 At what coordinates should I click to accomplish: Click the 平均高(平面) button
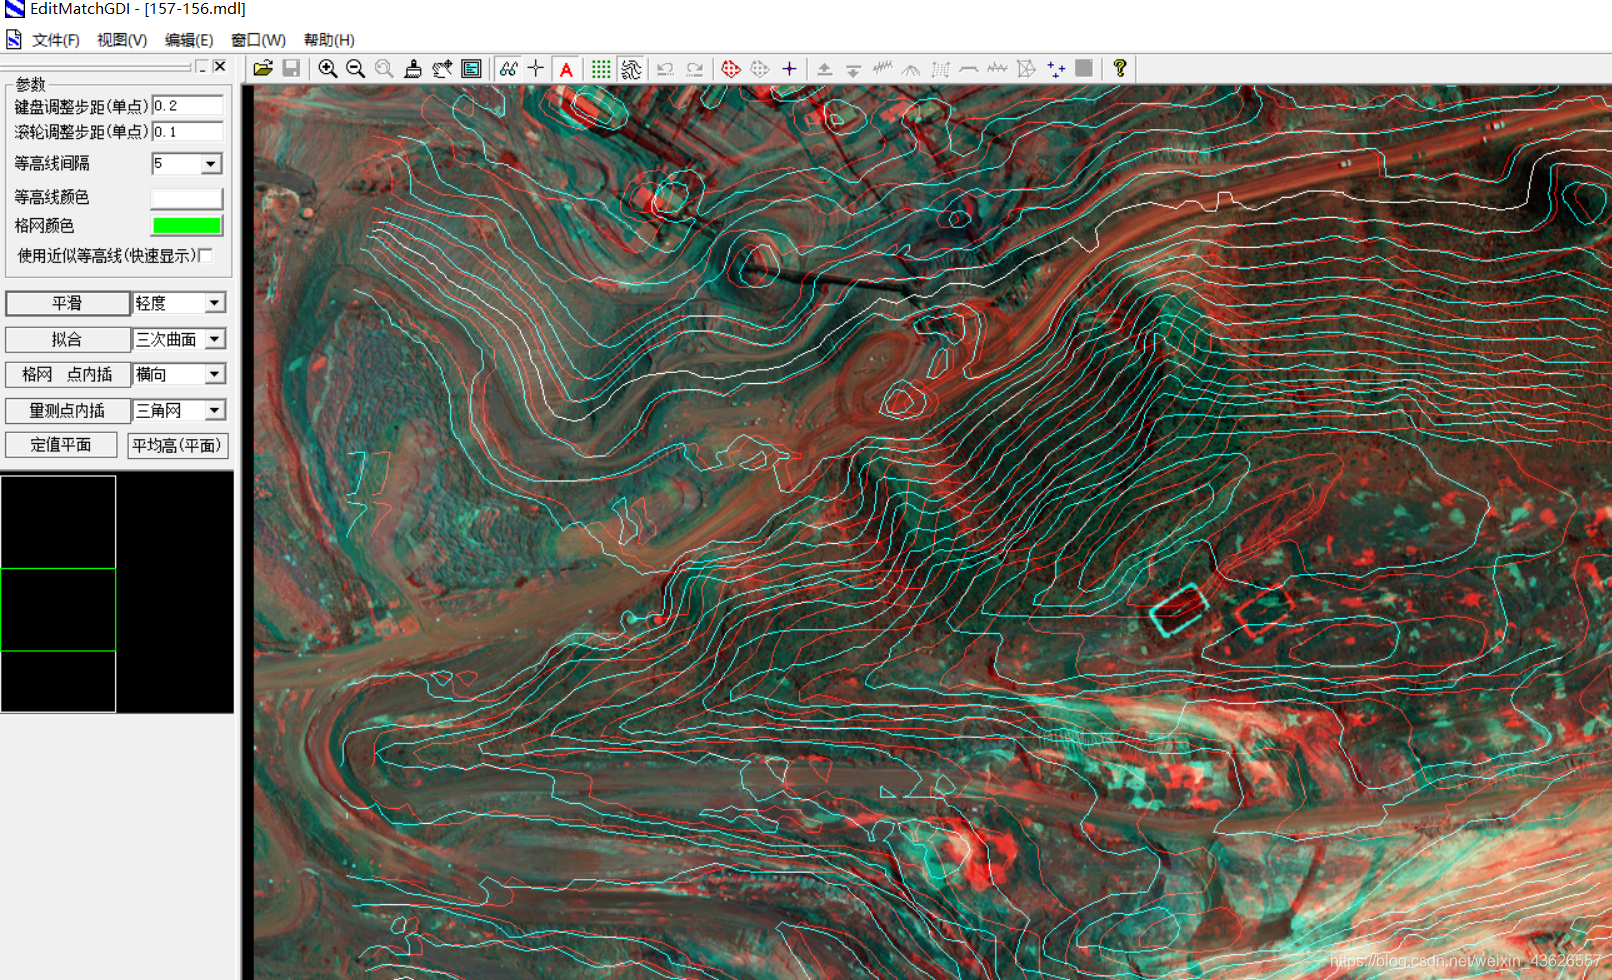click(177, 445)
